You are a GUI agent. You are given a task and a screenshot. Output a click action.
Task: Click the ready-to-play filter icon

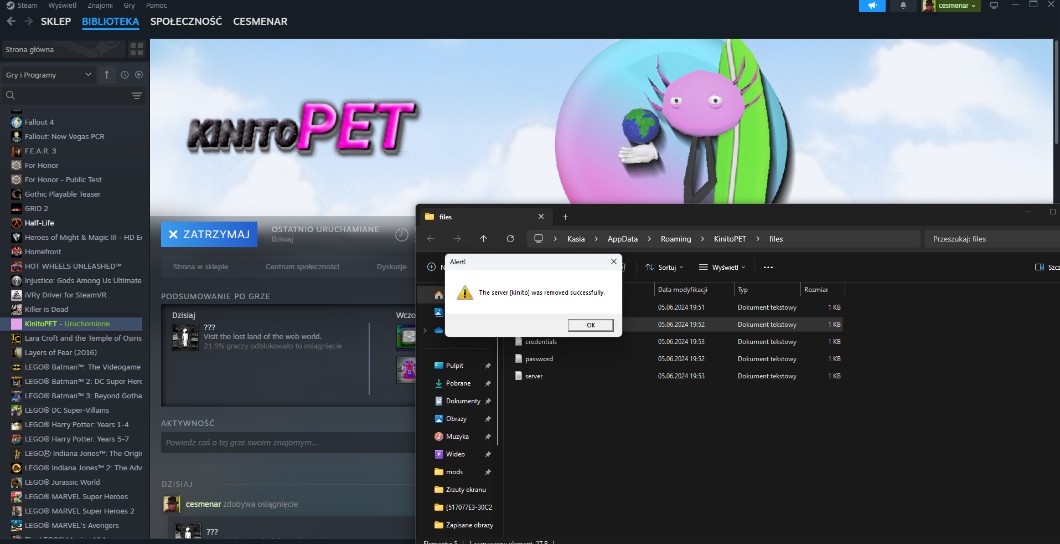point(139,75)
